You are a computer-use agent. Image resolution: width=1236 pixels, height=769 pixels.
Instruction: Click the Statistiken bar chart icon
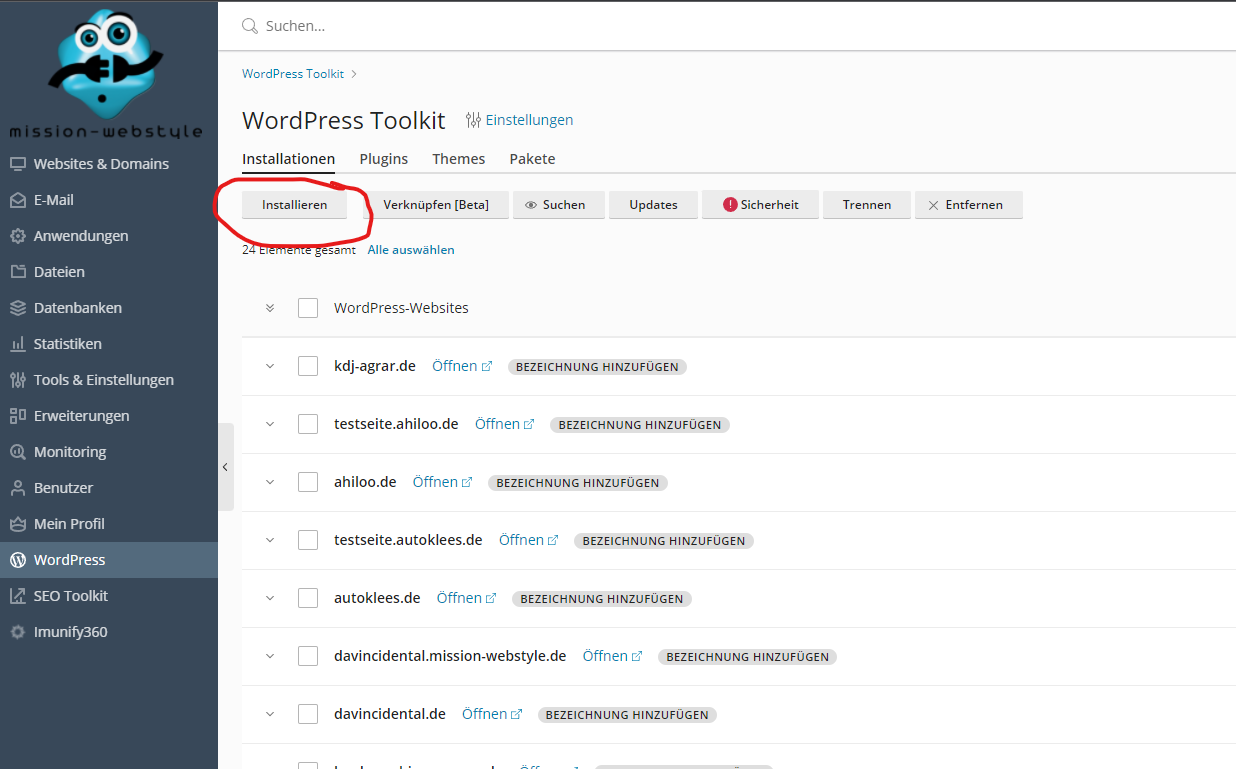coord(18,344)
